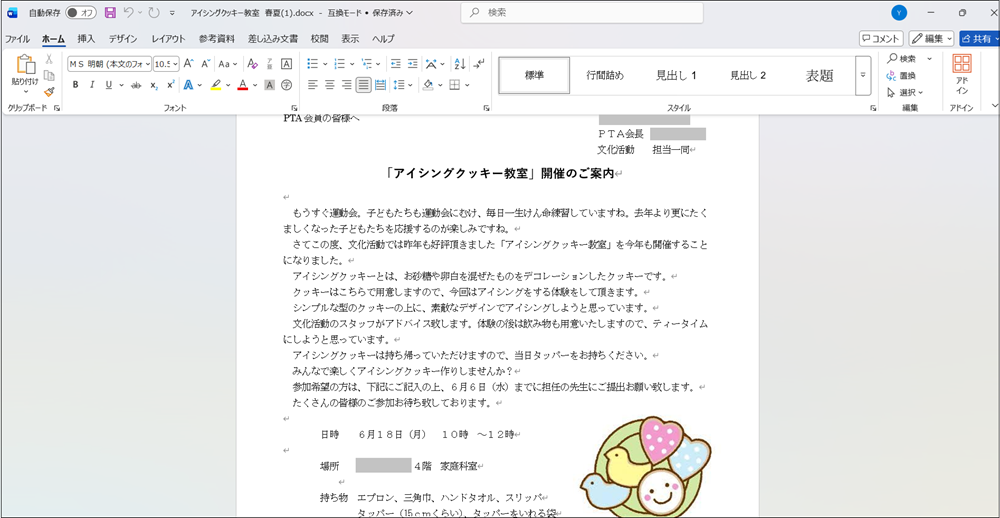Align text to the left
Screen dimensions: 1000x518
tap(312, 85)
